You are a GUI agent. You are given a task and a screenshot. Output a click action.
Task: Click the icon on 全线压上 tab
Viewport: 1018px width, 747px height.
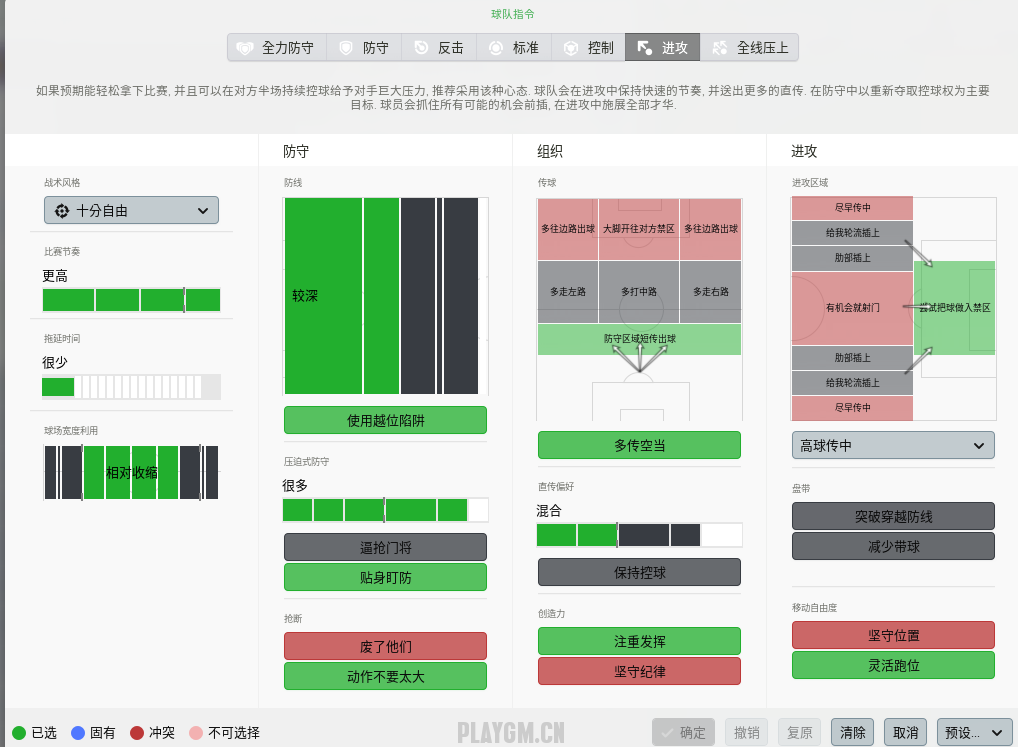pyautogui.click(x=720, y=48)
